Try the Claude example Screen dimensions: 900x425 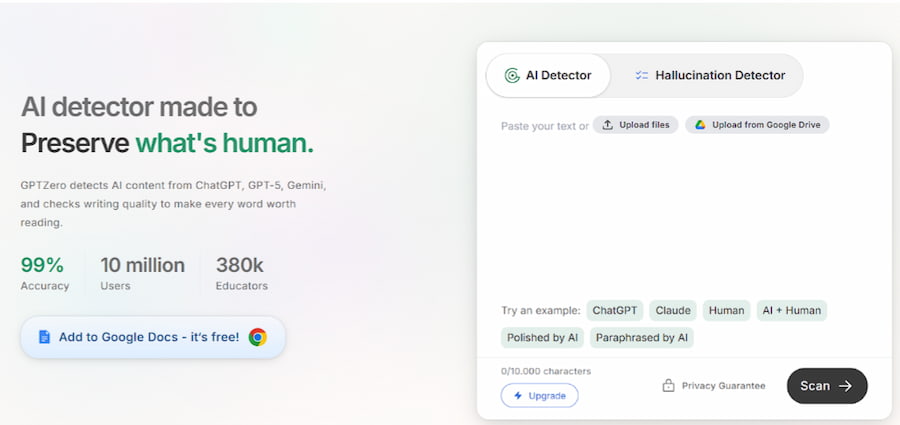pyautogui.click(x=673, y=311)
